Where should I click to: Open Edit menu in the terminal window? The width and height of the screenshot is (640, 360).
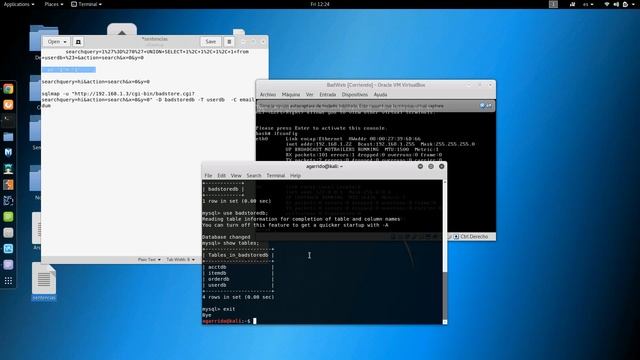coord(221,176)
